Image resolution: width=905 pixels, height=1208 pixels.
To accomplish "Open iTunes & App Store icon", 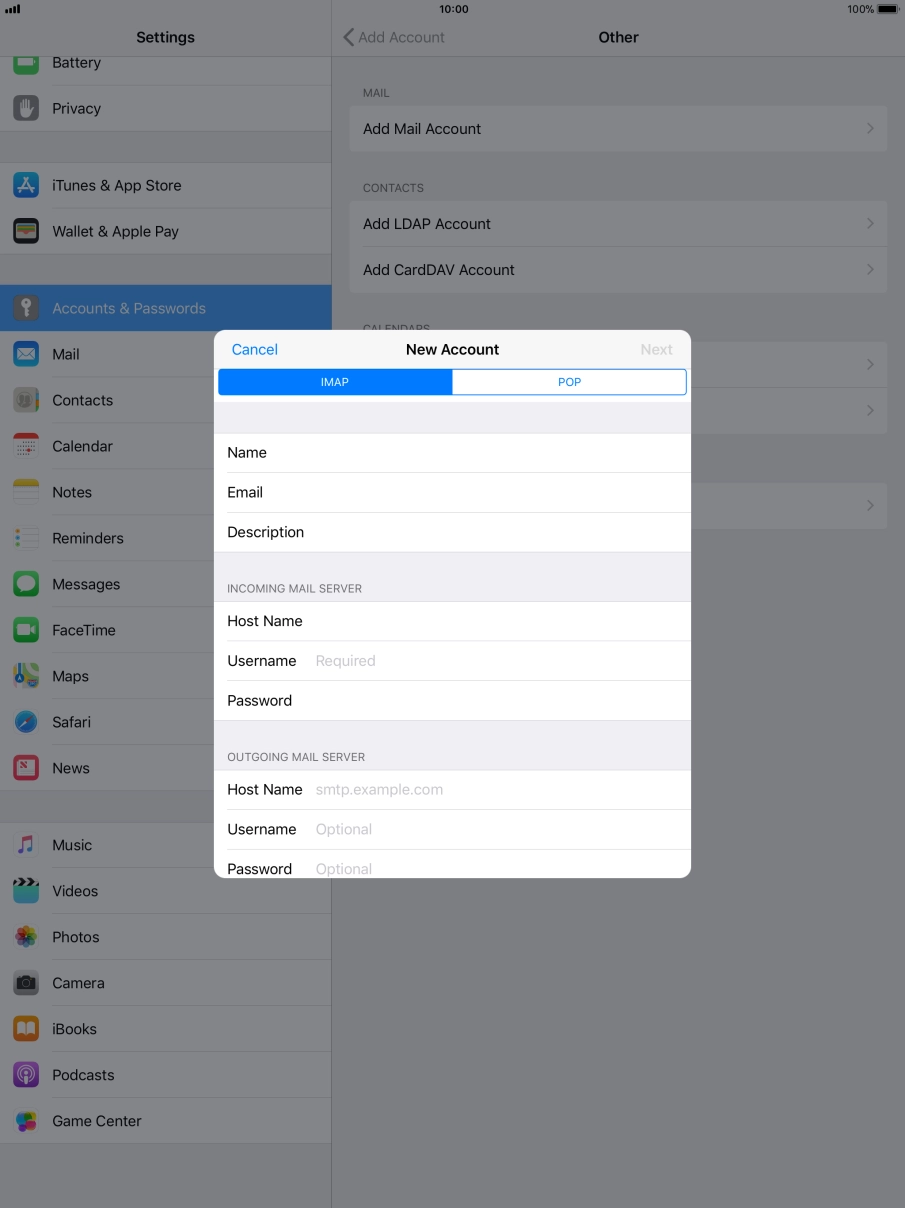I will point(25,185).
